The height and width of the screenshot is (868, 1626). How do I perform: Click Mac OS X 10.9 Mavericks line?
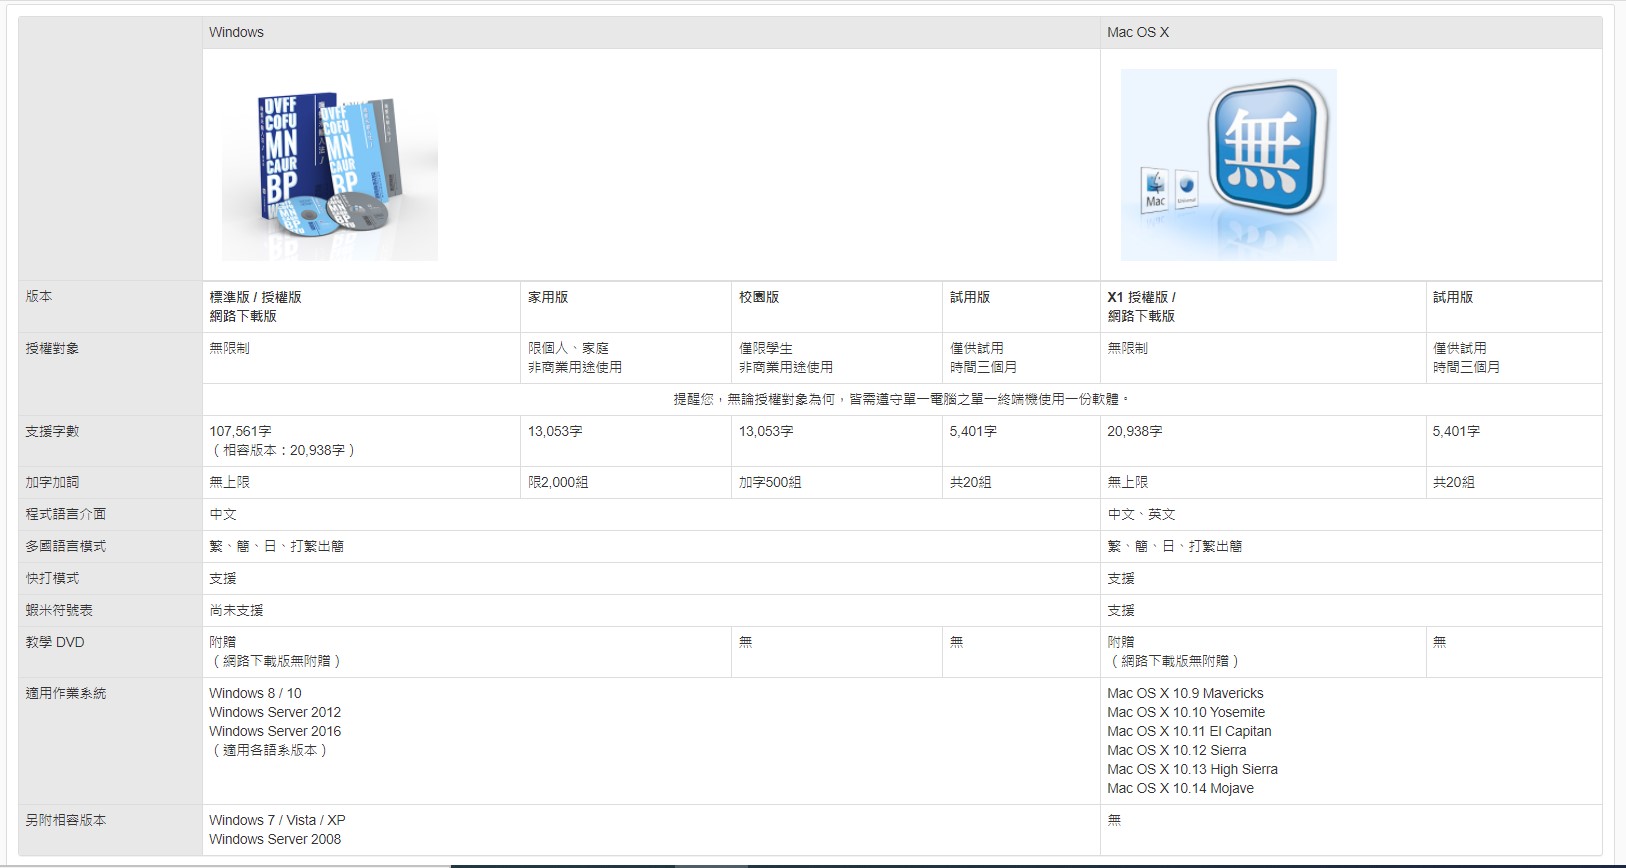[x=1185, y=693]
